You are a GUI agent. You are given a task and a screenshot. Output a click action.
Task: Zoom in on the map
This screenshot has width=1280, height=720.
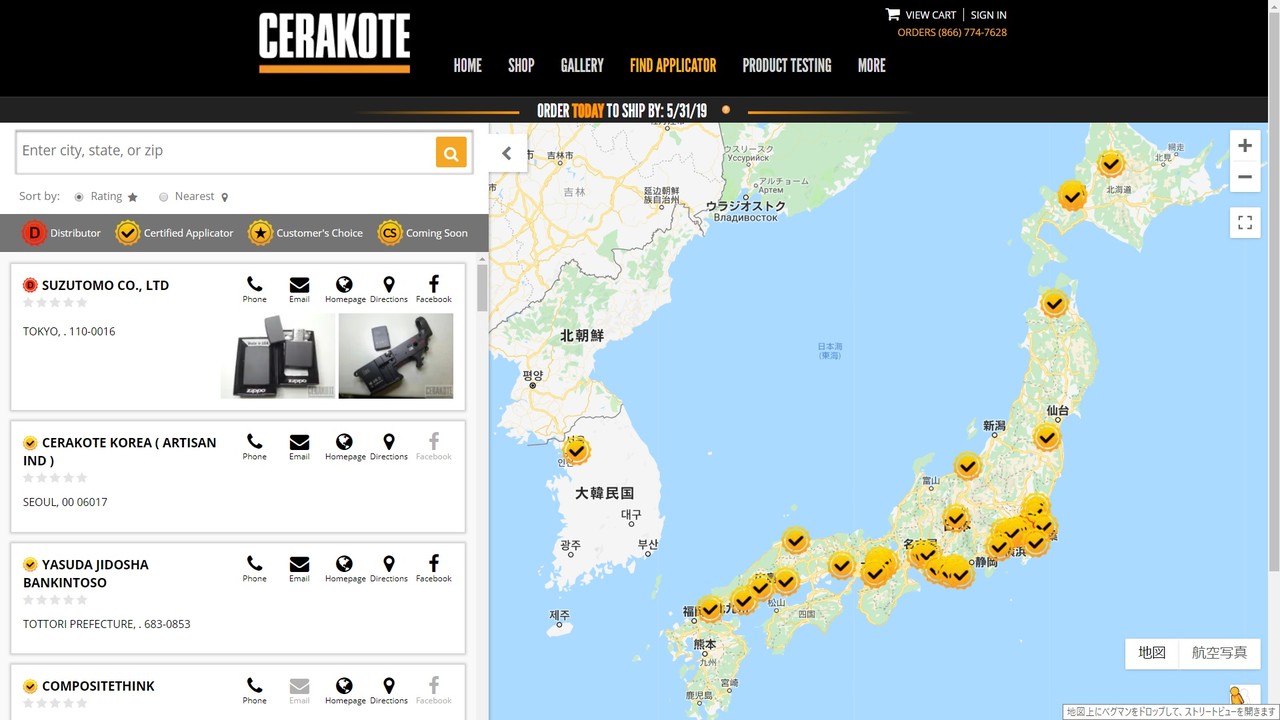coord(1245,146)
